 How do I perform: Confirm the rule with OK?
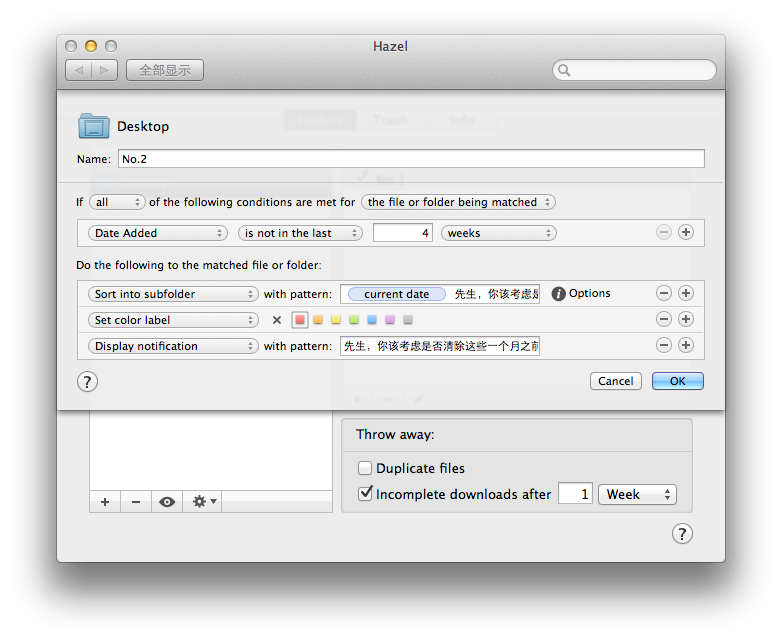[677, 381]
